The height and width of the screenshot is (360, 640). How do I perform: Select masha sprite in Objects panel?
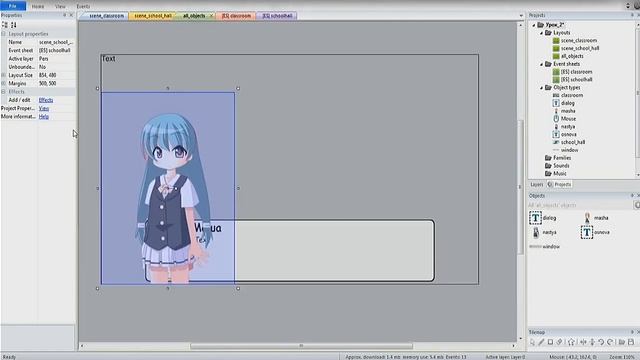596,218
